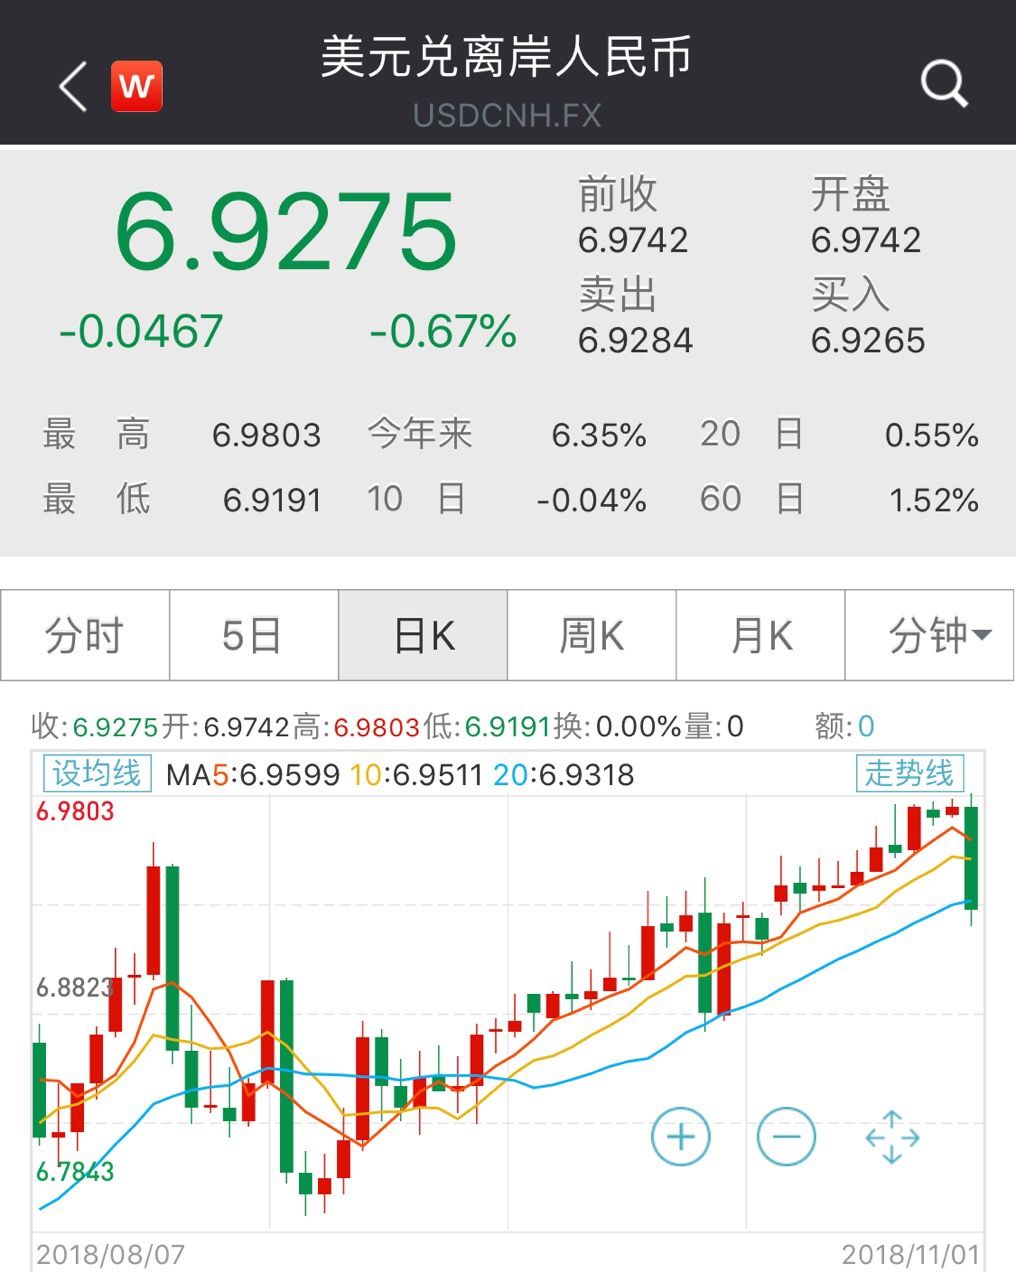
Task: Switch to the 5日 tab
Action: [x=254, y=635]
